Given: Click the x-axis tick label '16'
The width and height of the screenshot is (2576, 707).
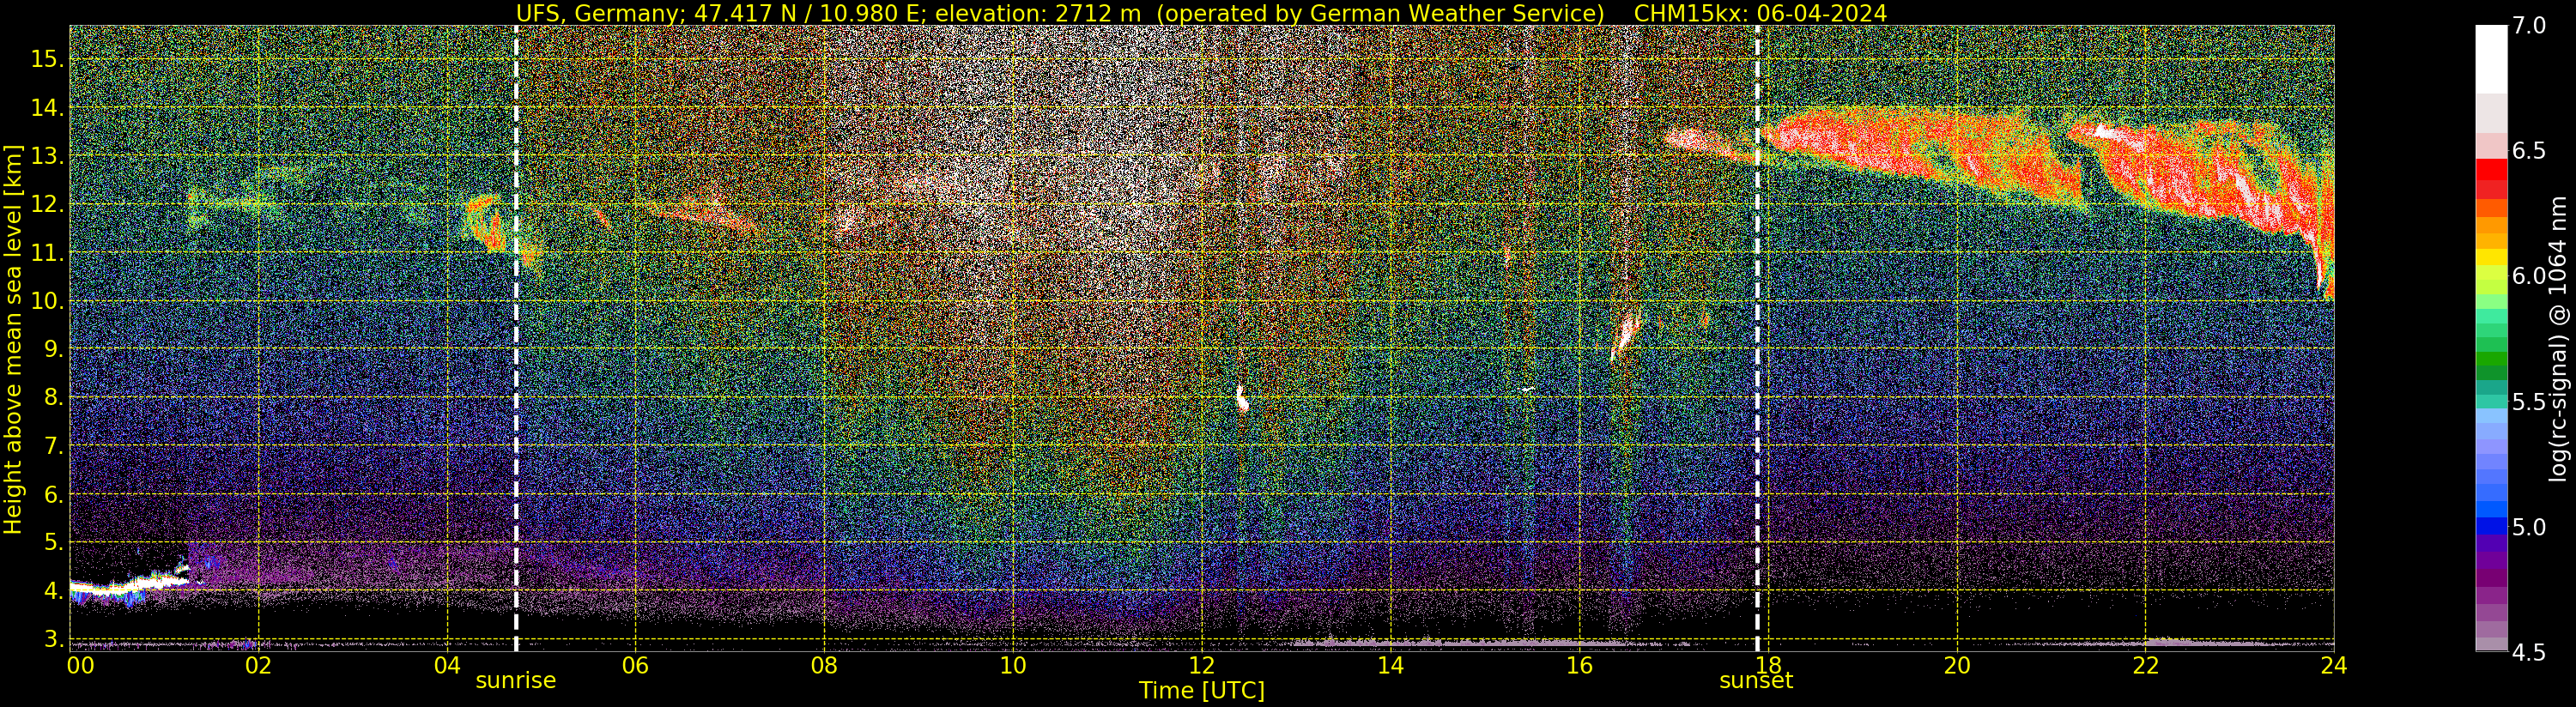Looking at the screenshot, I should 1579,665.
